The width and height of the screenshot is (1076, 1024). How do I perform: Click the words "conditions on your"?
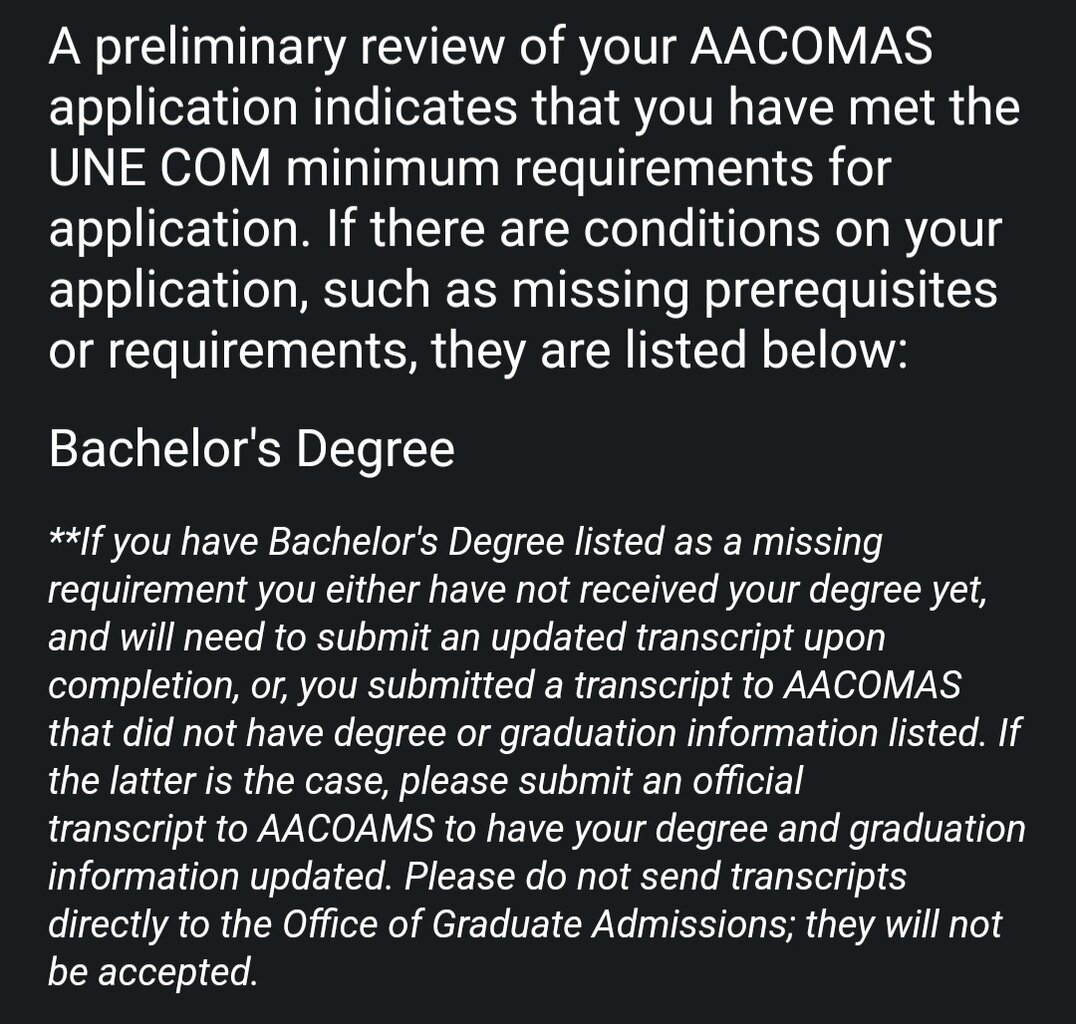coord(792,229)
